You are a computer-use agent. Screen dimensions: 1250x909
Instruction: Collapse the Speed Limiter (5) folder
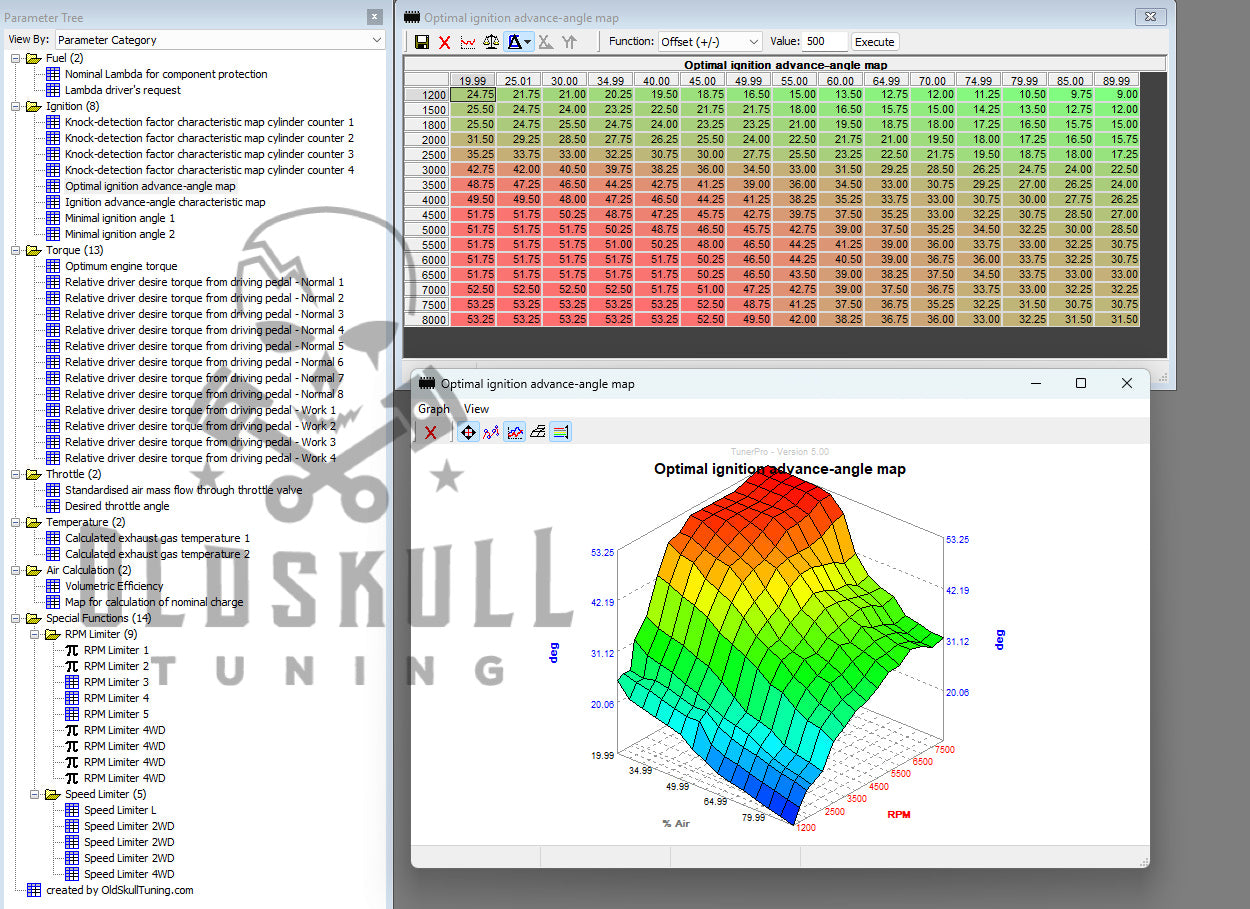(x=35, y=794)
